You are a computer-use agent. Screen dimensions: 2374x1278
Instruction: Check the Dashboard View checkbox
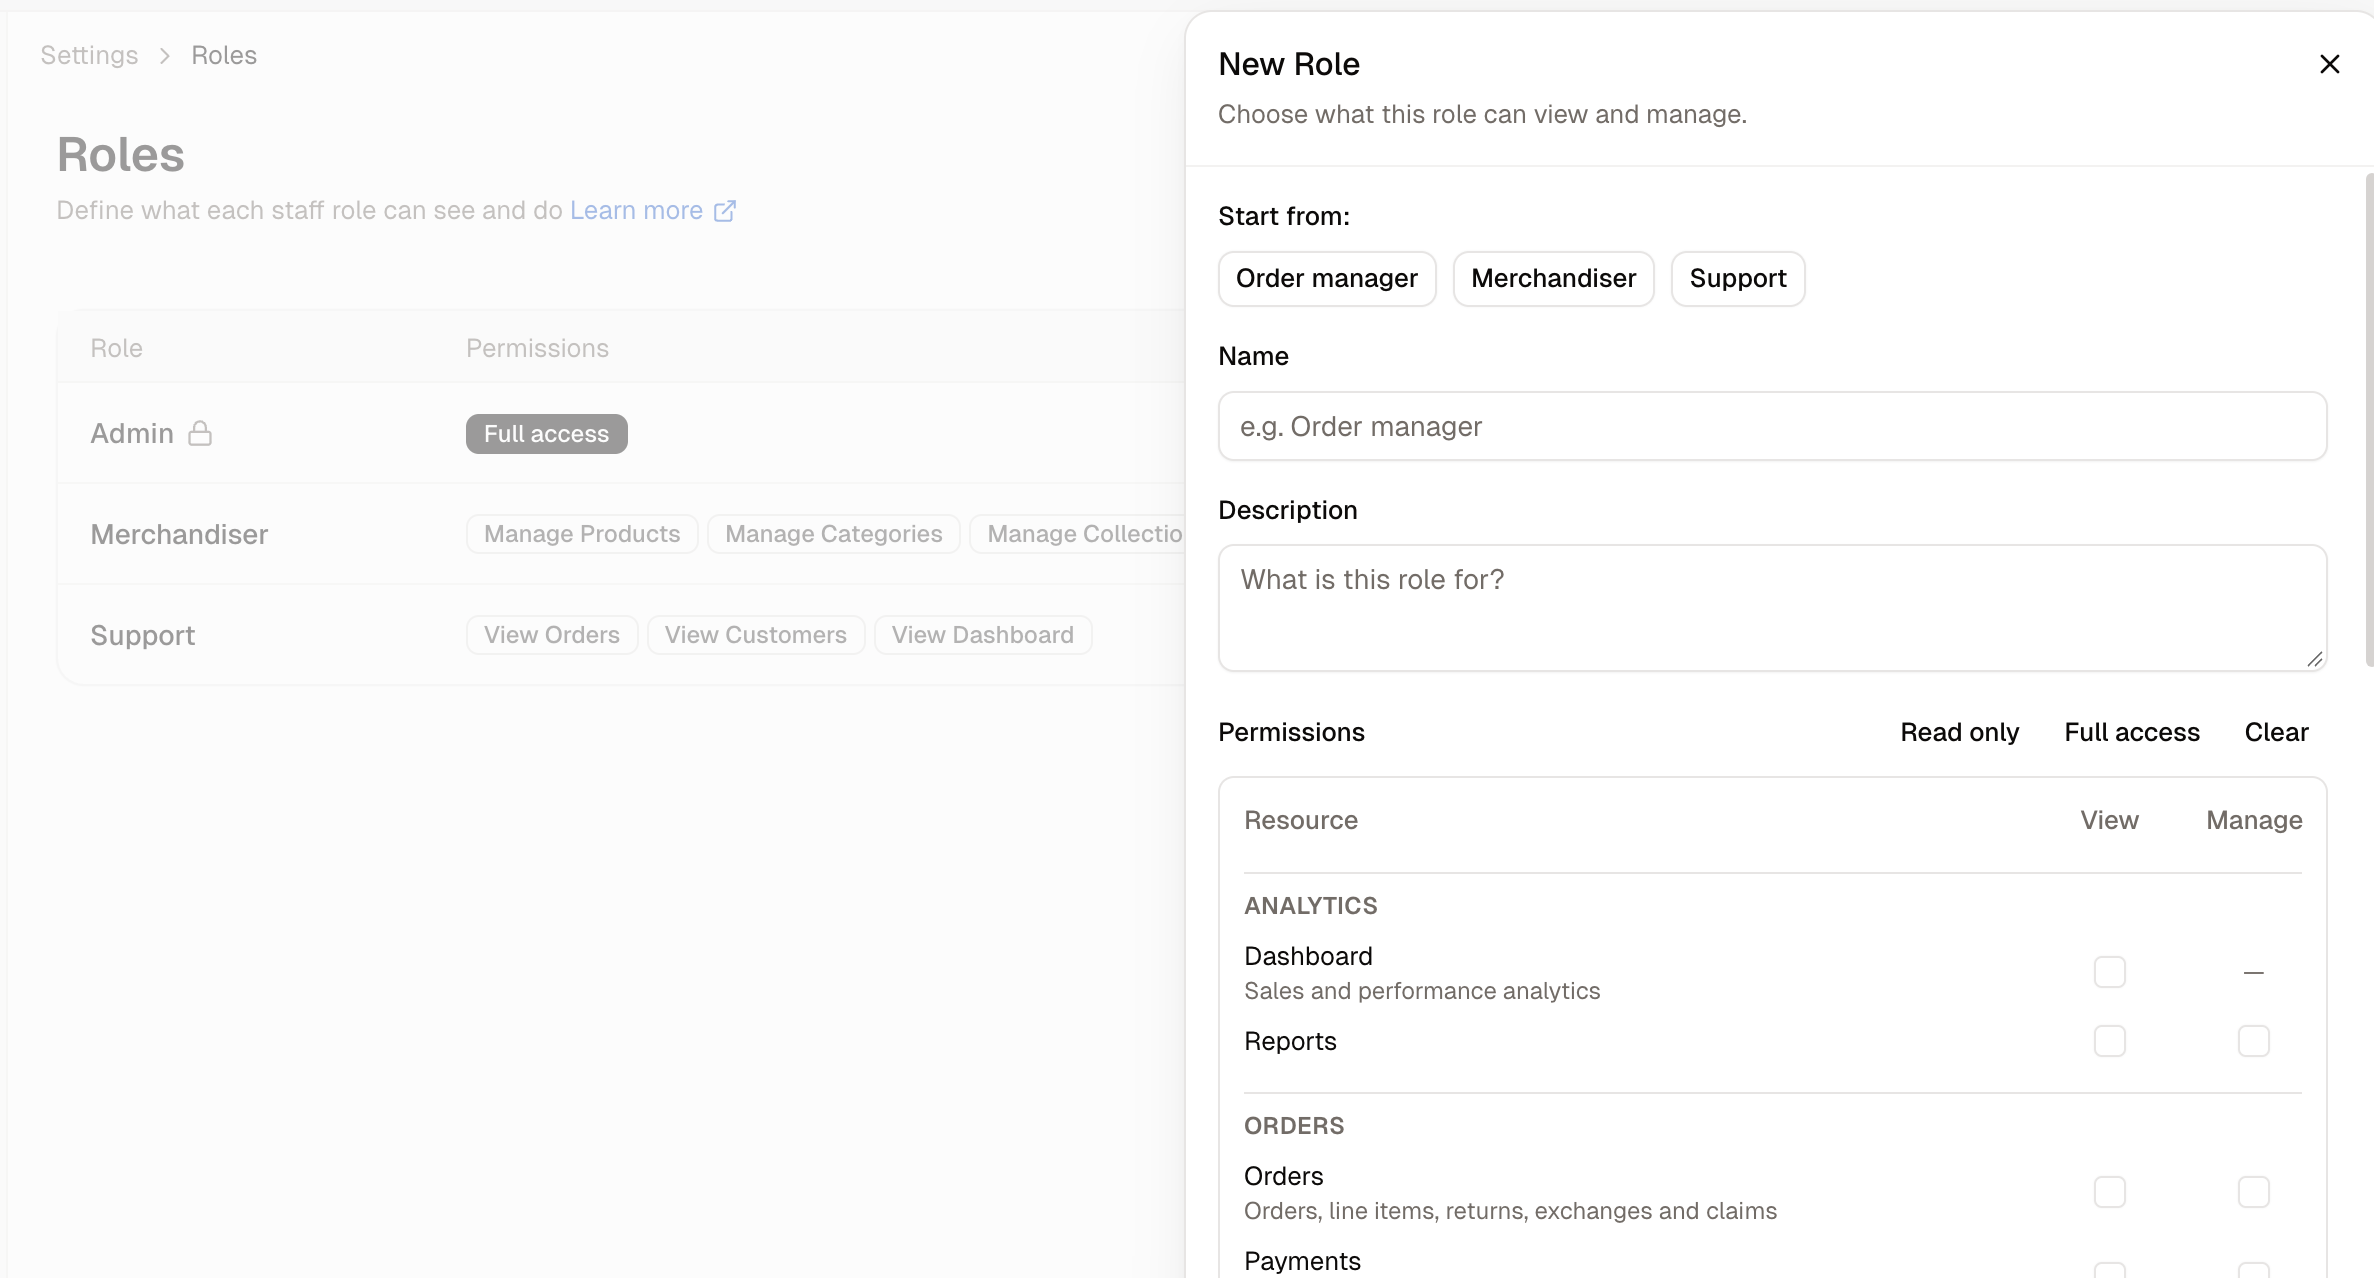click(2109, 972)
